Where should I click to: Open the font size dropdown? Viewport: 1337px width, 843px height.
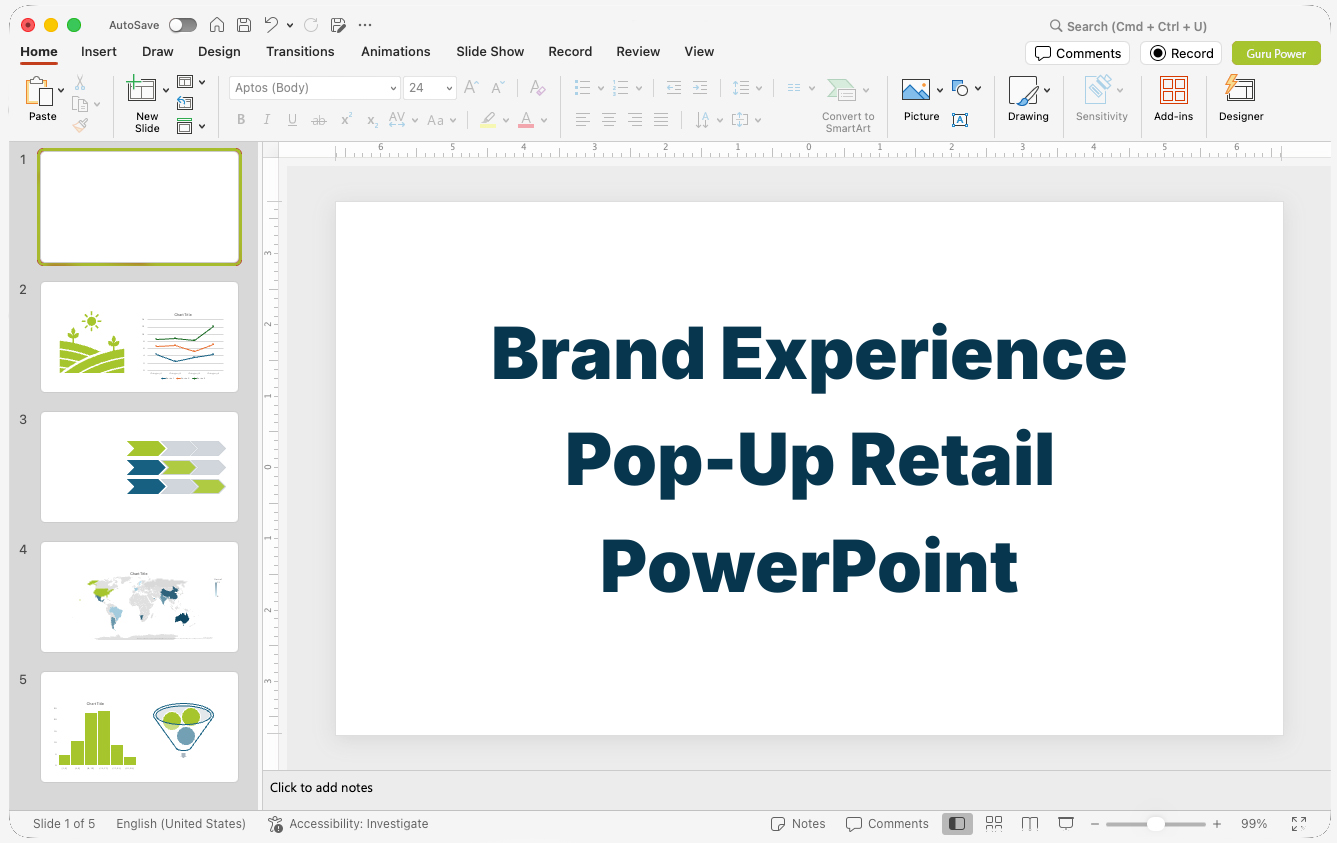pos(449,88)
